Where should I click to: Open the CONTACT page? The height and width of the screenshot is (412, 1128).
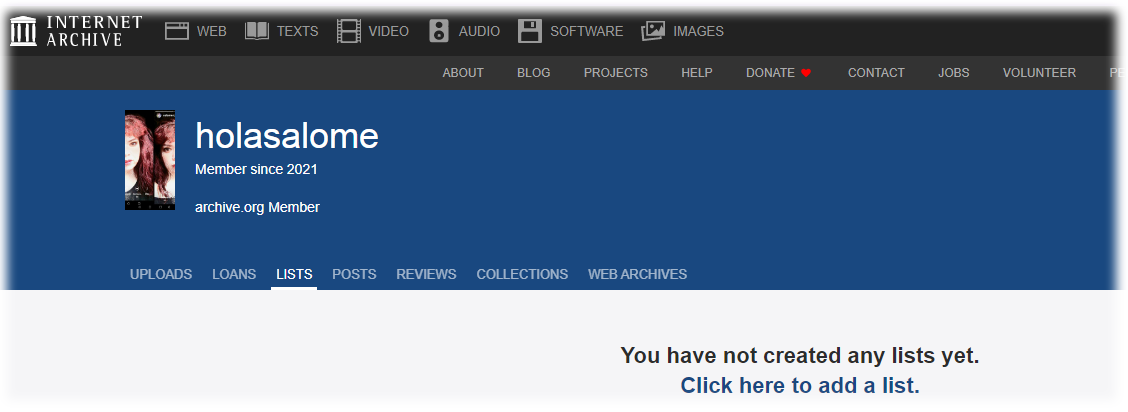pyautogui.click(x=876, y=73)
